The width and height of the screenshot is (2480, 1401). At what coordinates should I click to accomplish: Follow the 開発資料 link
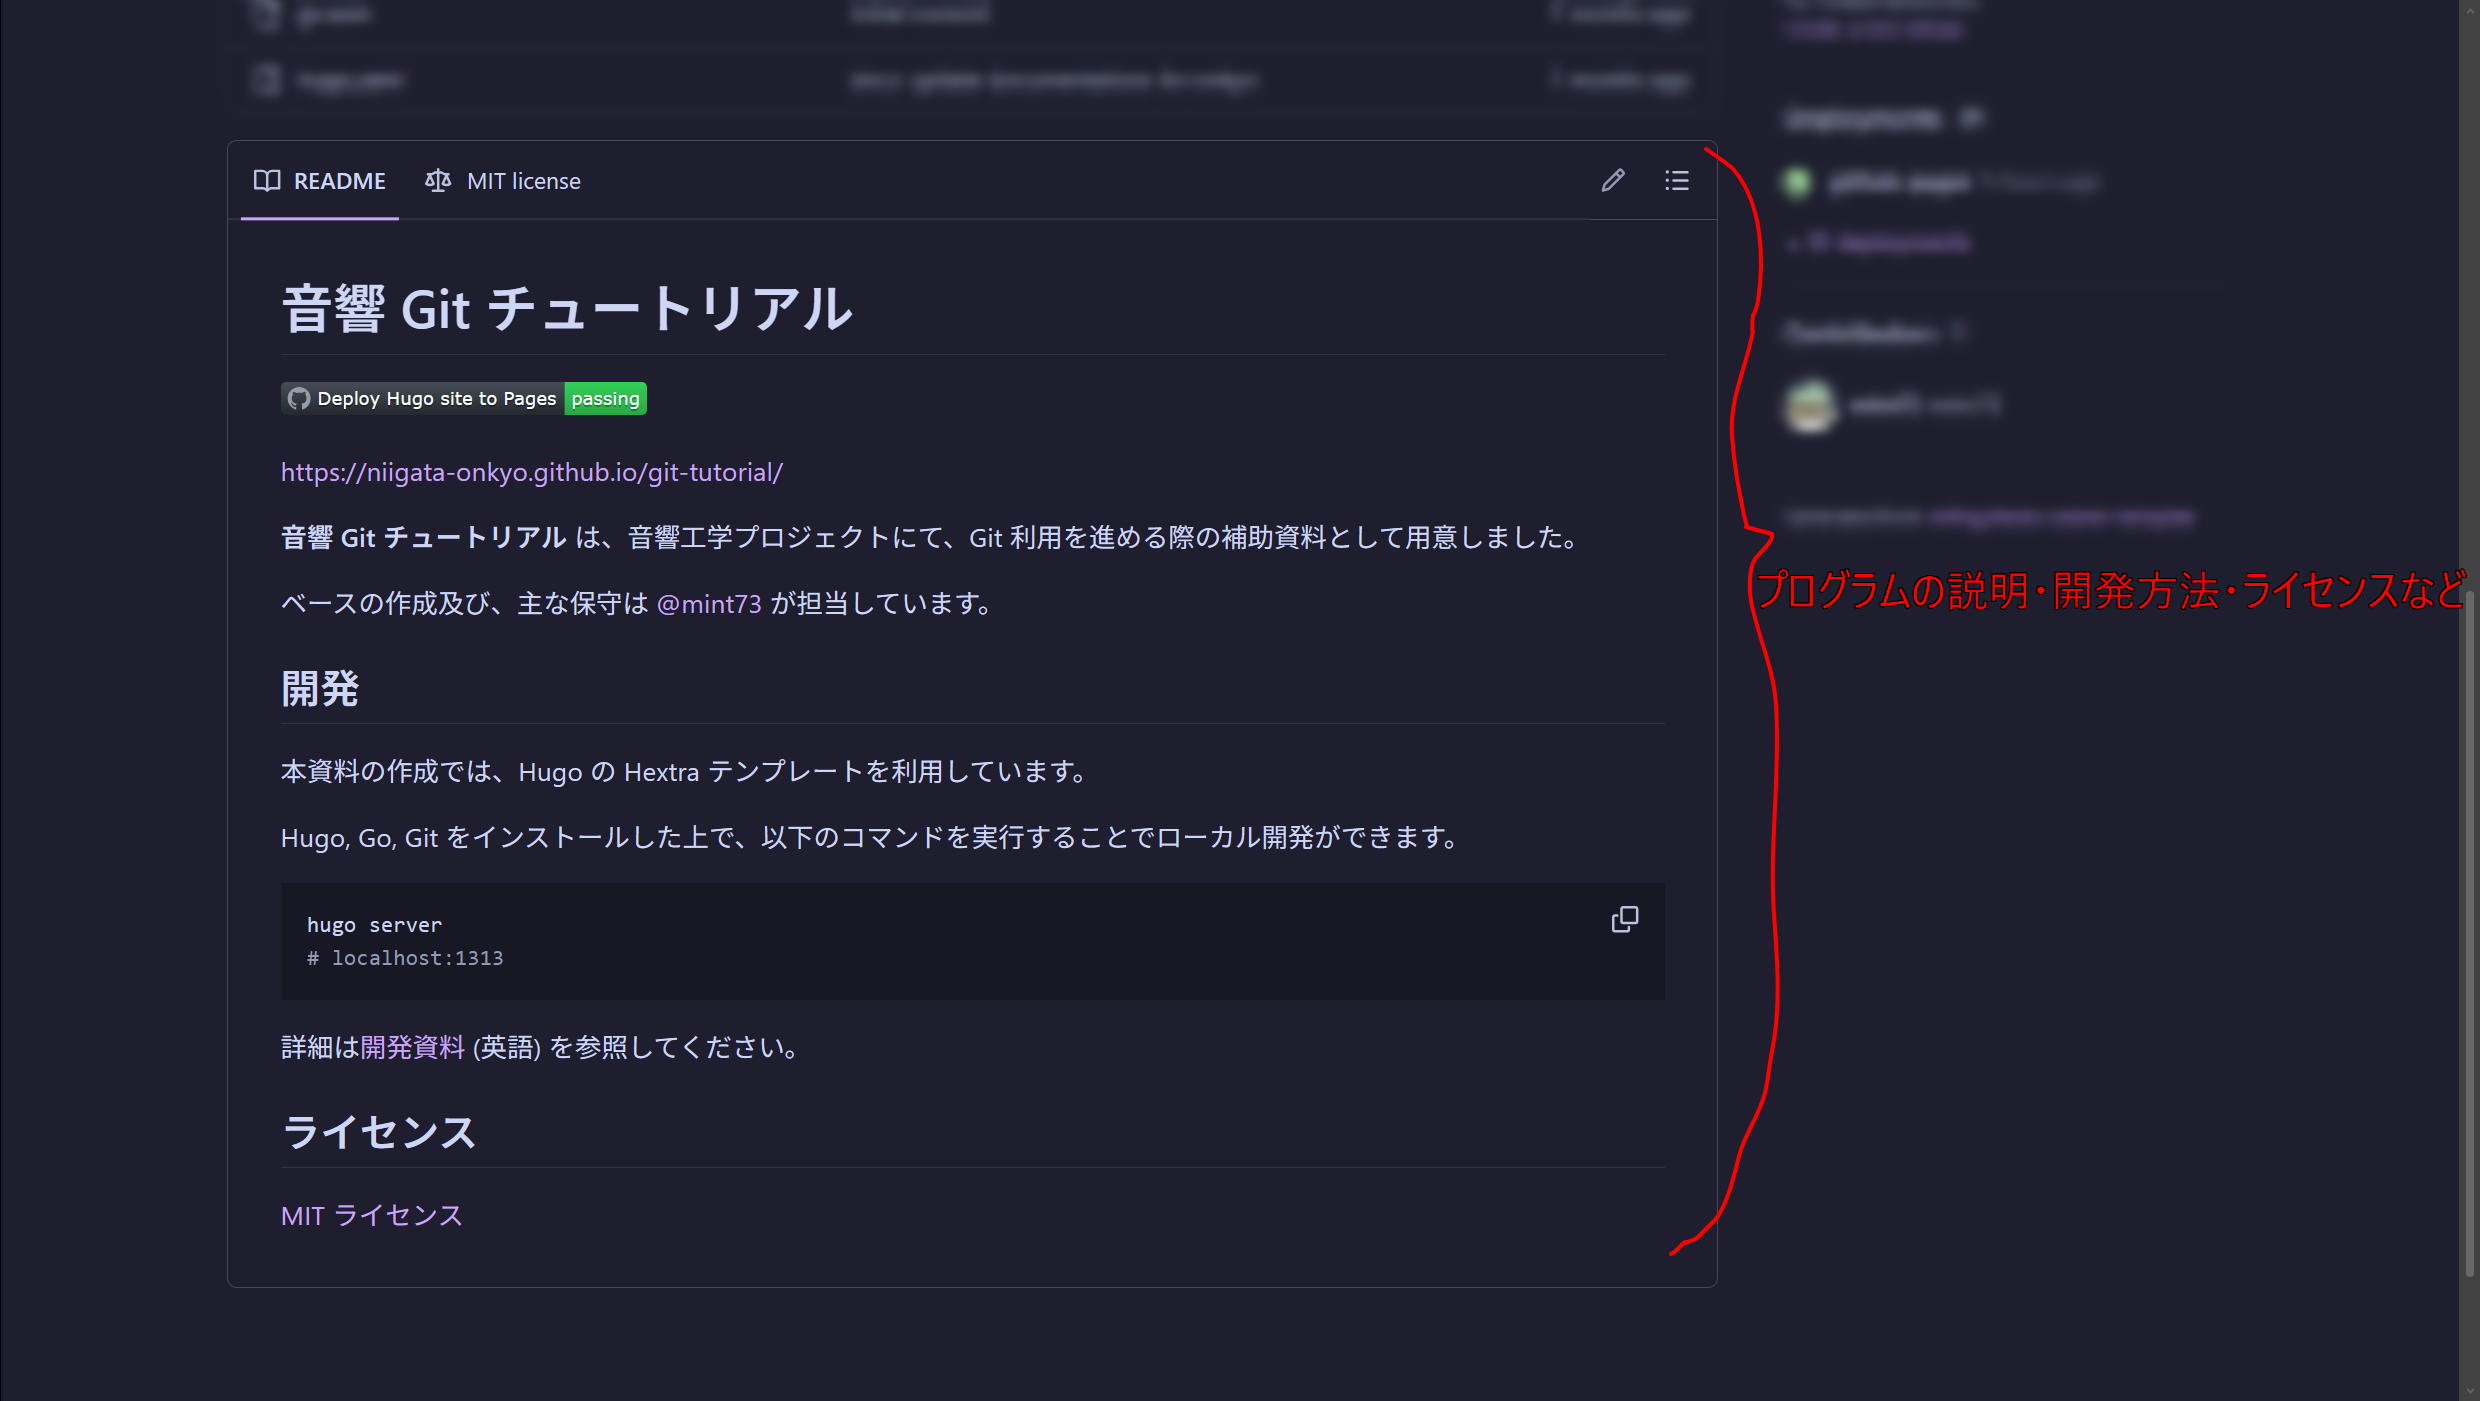click(412, 1047)
